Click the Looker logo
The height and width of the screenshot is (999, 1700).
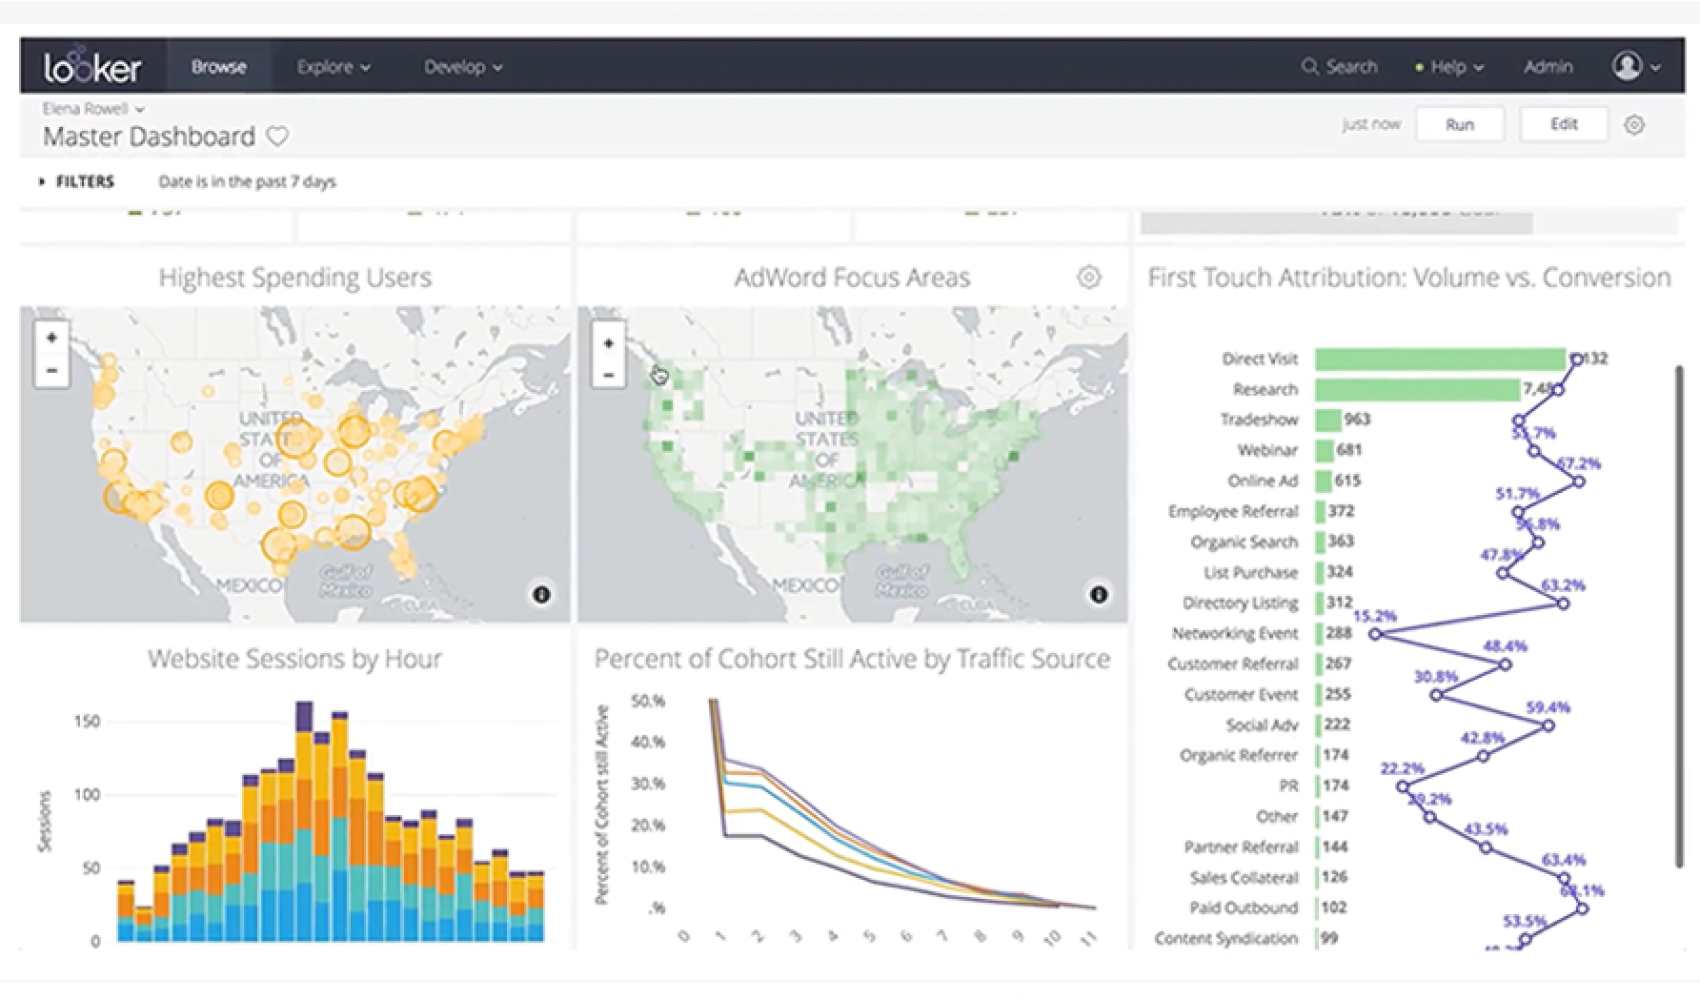(x=94, y=66)
